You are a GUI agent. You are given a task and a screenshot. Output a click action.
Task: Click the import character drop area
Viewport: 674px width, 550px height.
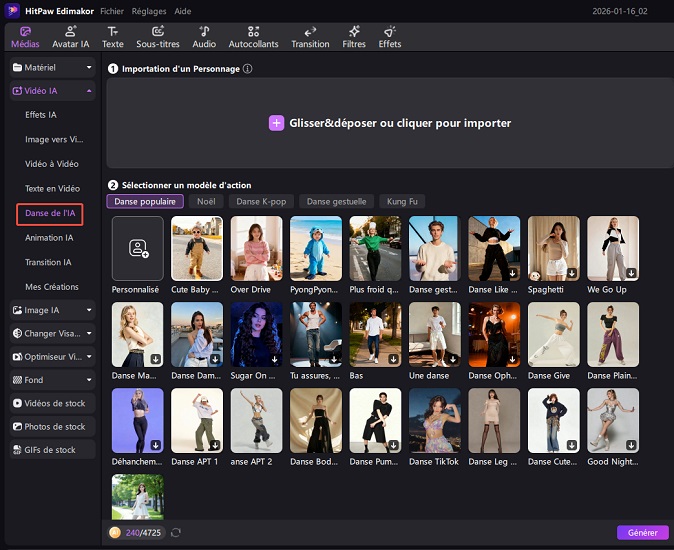389,123
